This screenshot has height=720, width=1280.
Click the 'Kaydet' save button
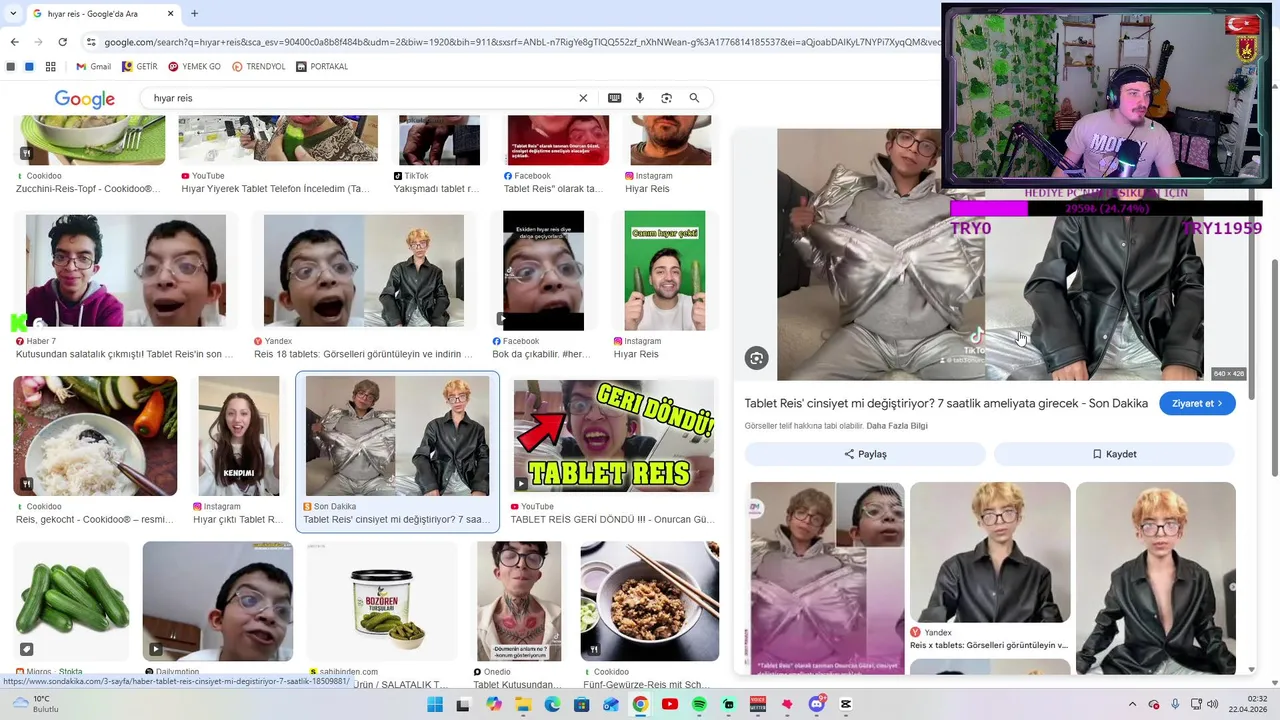pos(1114,454)
